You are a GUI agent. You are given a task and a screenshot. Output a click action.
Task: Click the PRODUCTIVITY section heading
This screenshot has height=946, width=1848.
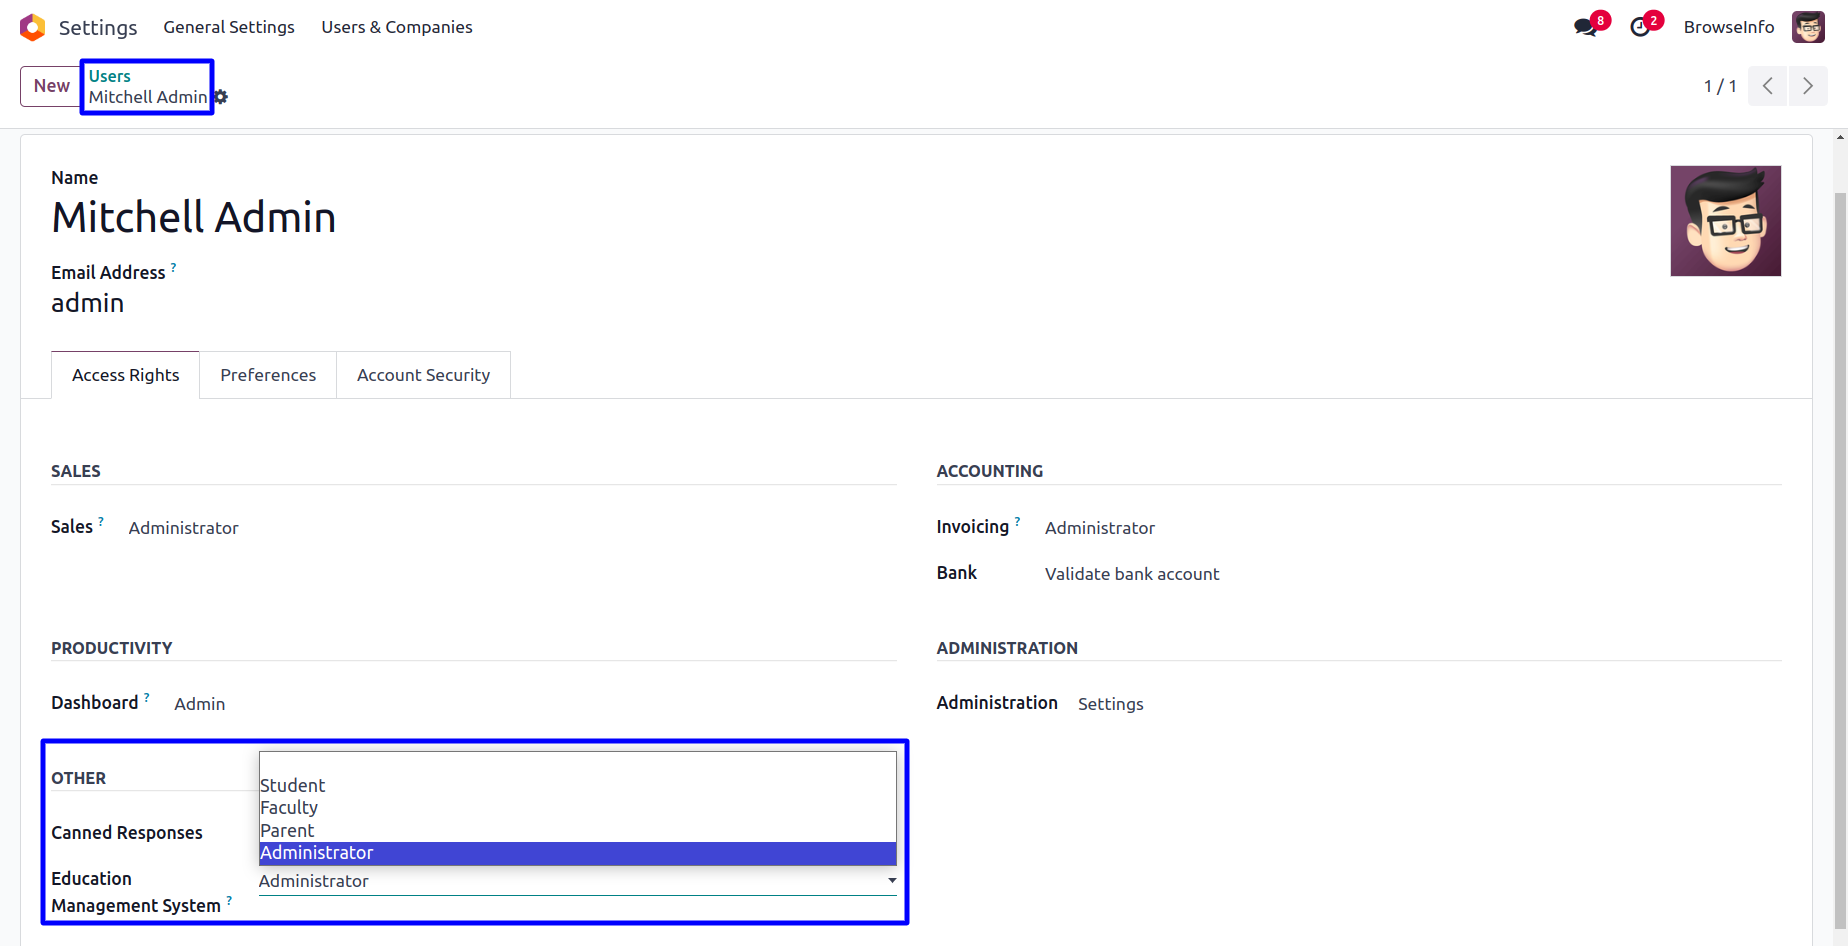coord(112,648)
